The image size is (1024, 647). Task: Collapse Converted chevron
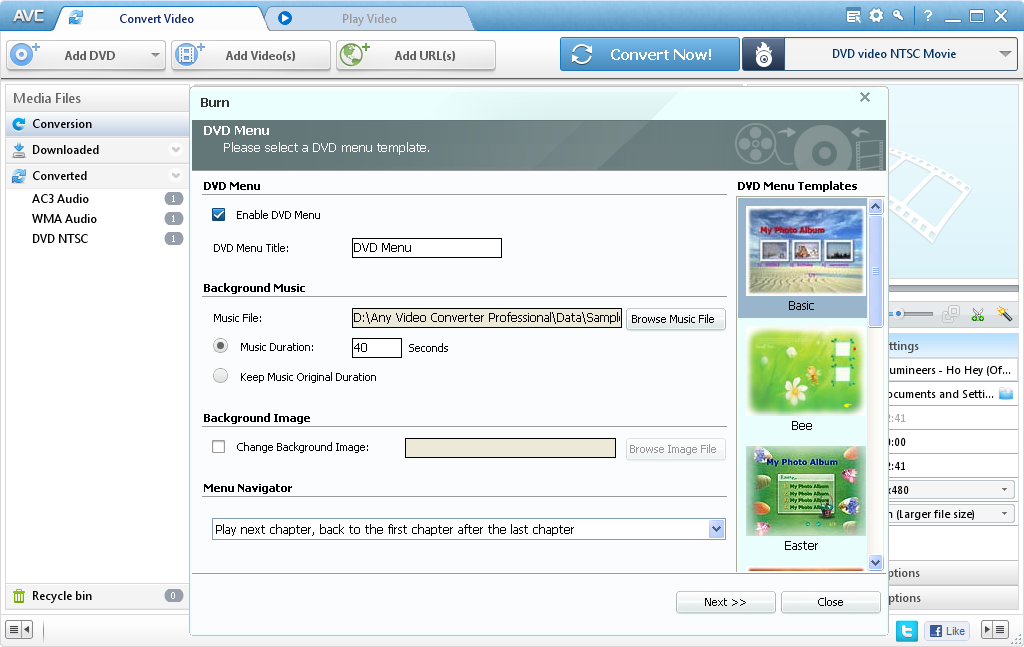(x=176, y=176)
